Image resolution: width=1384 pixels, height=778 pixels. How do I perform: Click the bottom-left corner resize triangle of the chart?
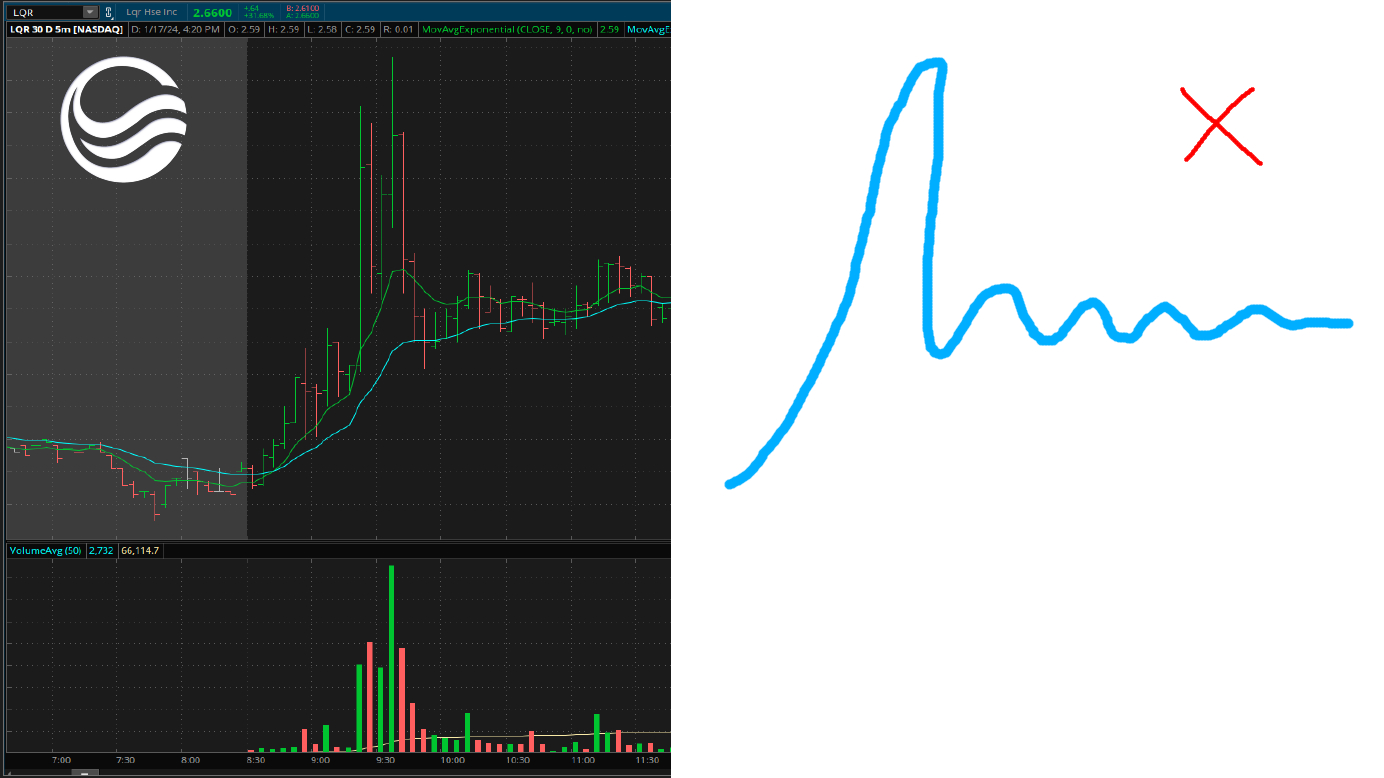coord(7,773)
